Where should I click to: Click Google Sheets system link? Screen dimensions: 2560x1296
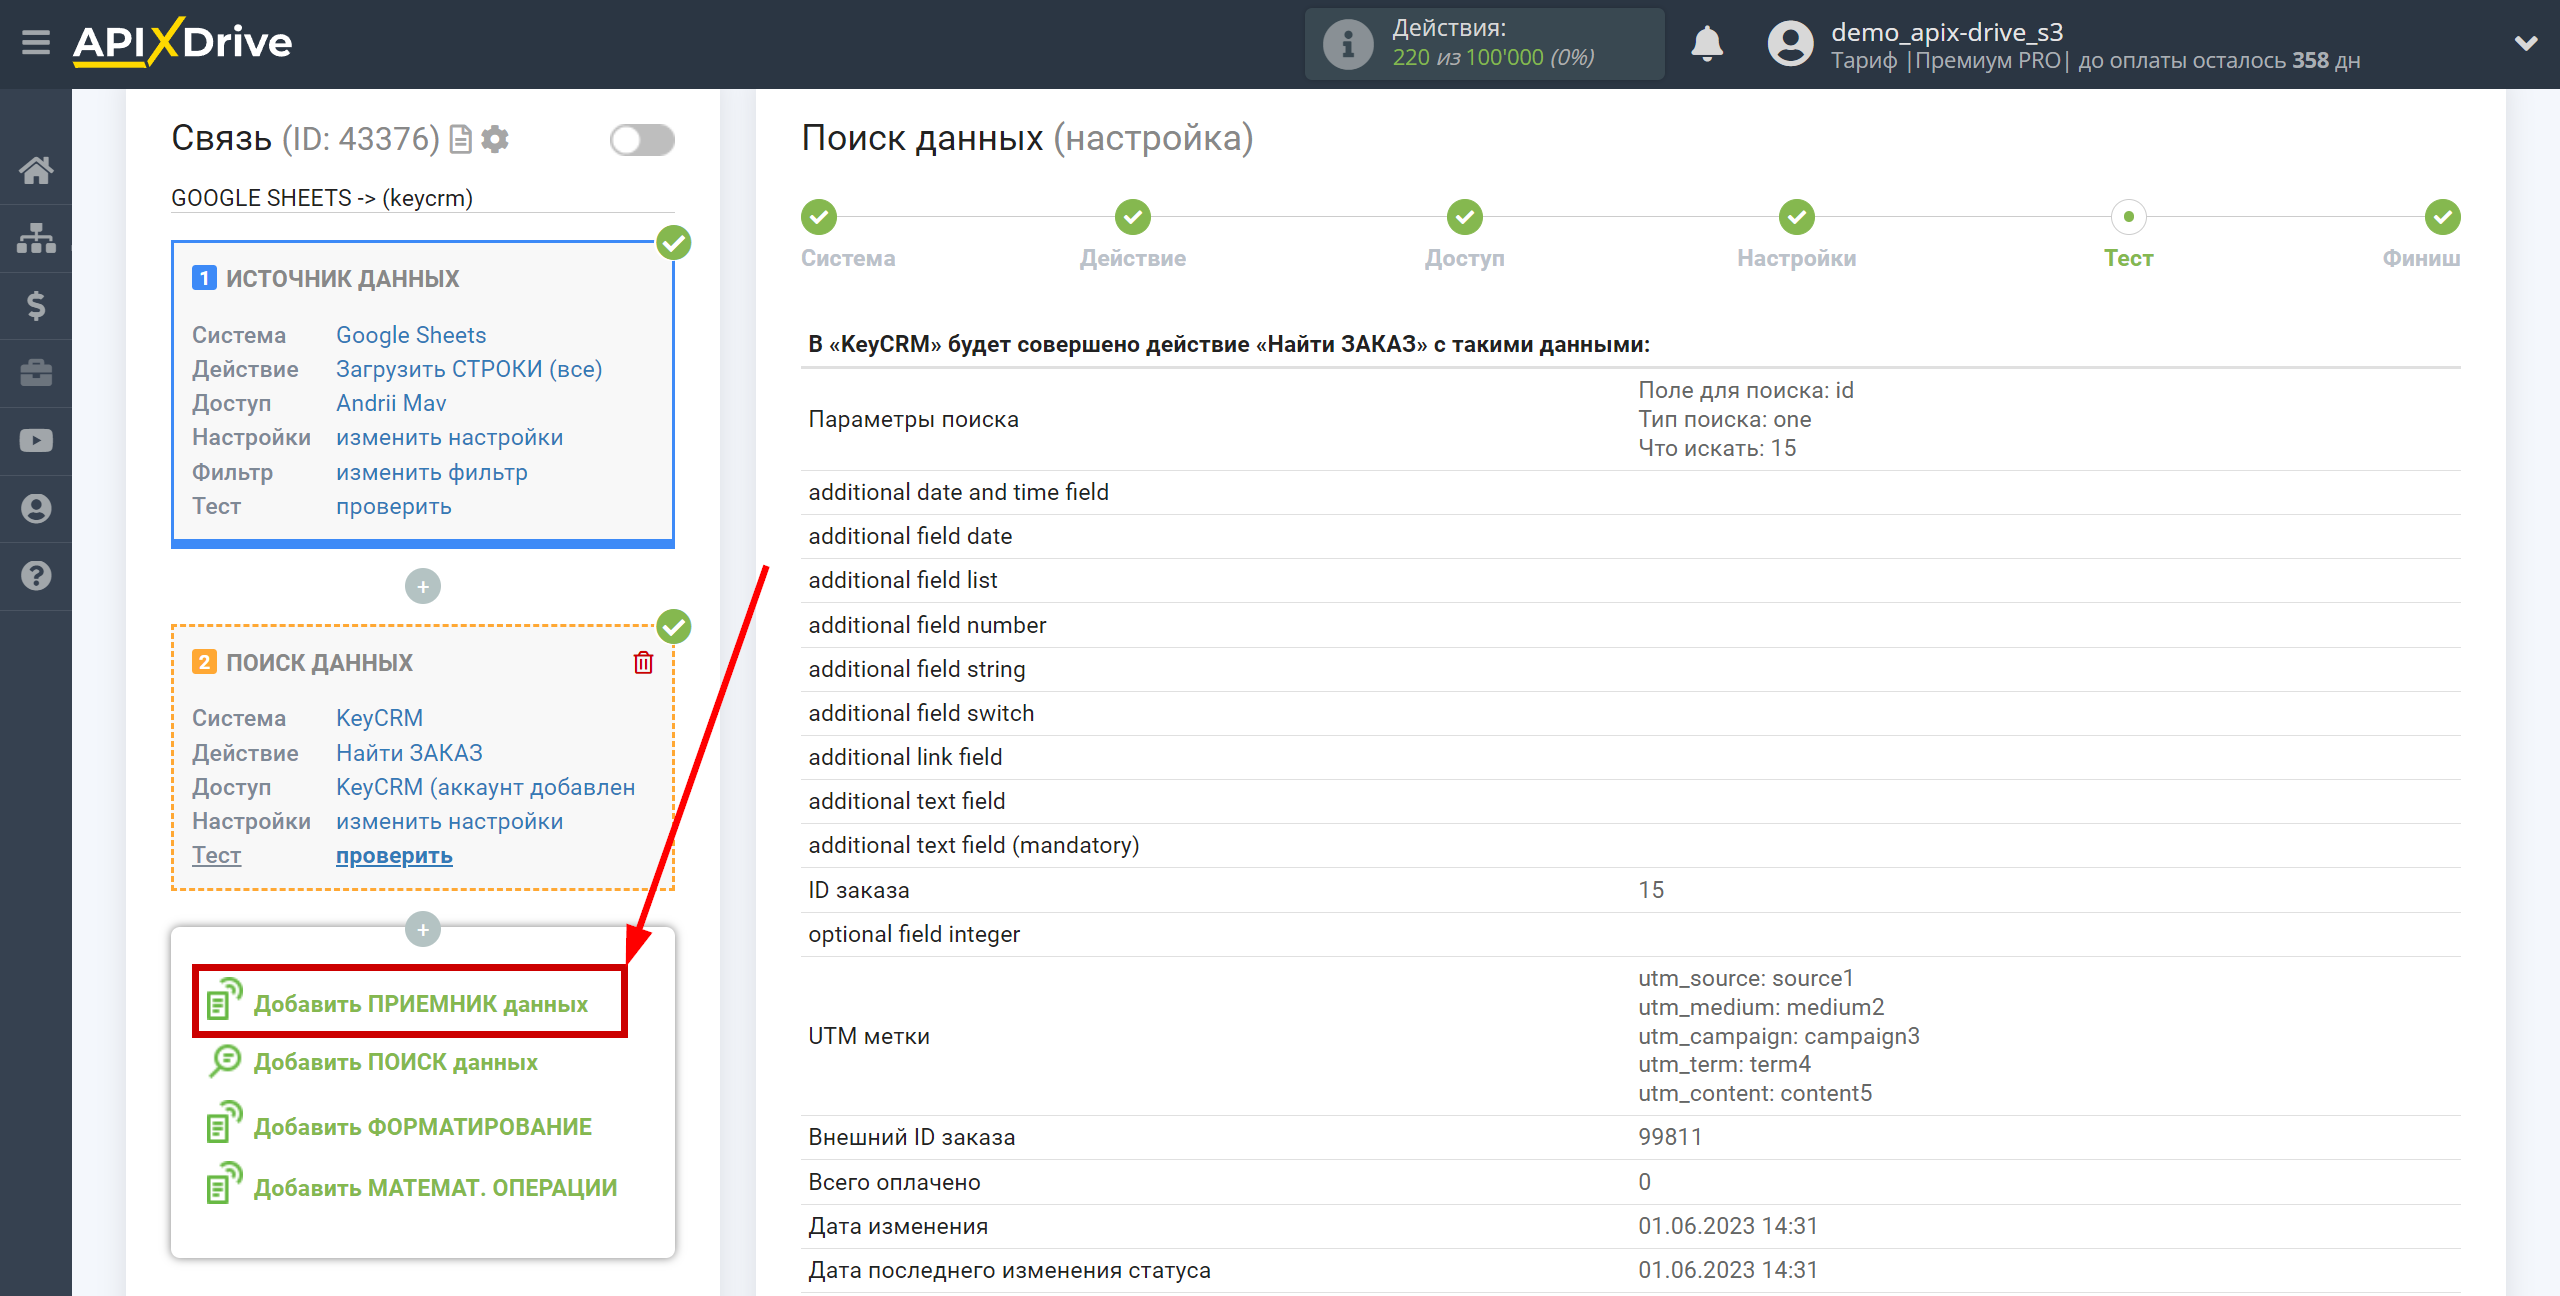click(x=411, y=335)
